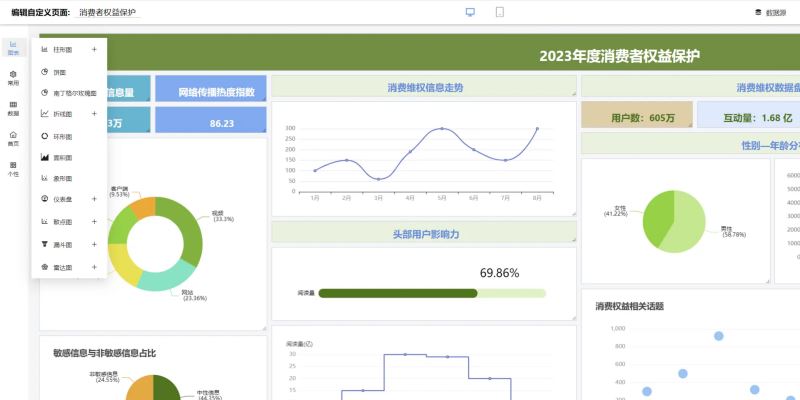
Task: Click the teal 网站 donut segment
Action: (x=165, y=277)
